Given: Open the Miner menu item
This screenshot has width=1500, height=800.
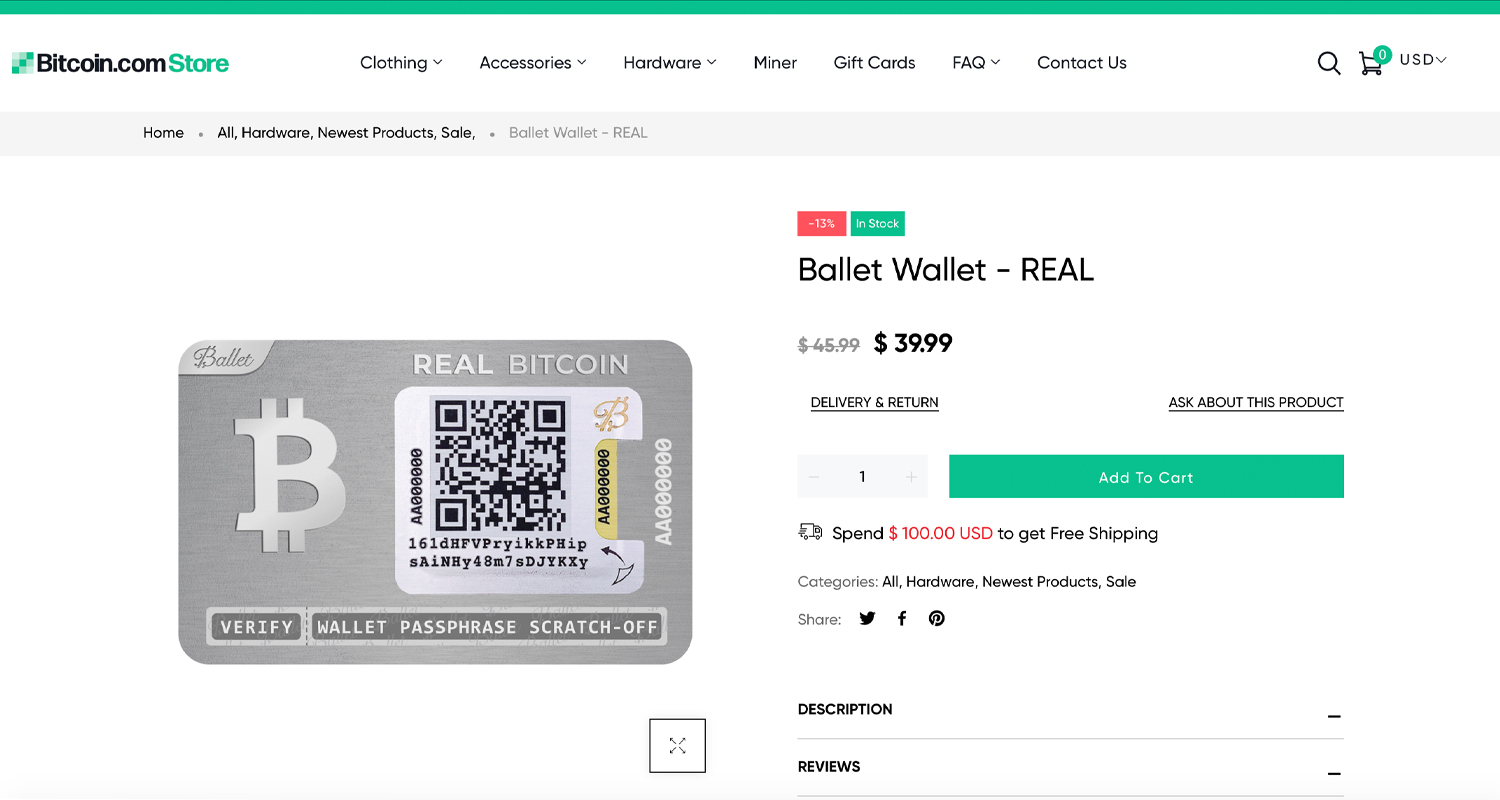Looking at the screenshot, I should [775, 63].
